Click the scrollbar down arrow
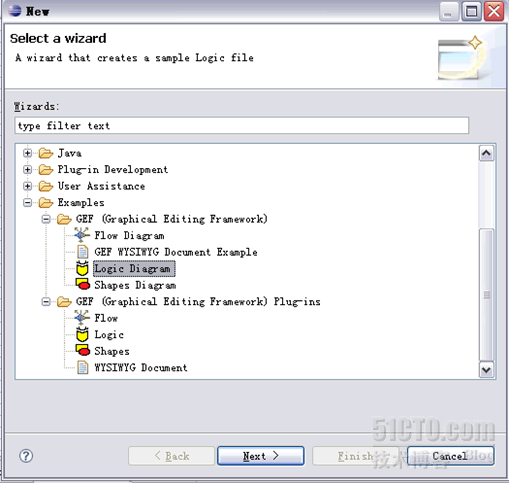The width and height of the screenshot is (509, 483). tap(486, 370)
